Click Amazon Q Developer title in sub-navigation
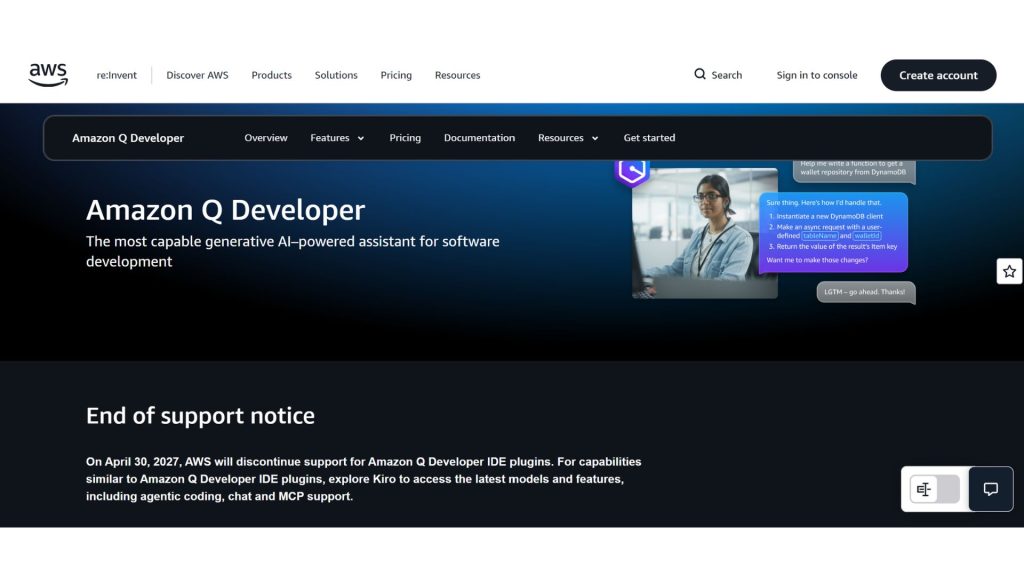 pos(128,138)
